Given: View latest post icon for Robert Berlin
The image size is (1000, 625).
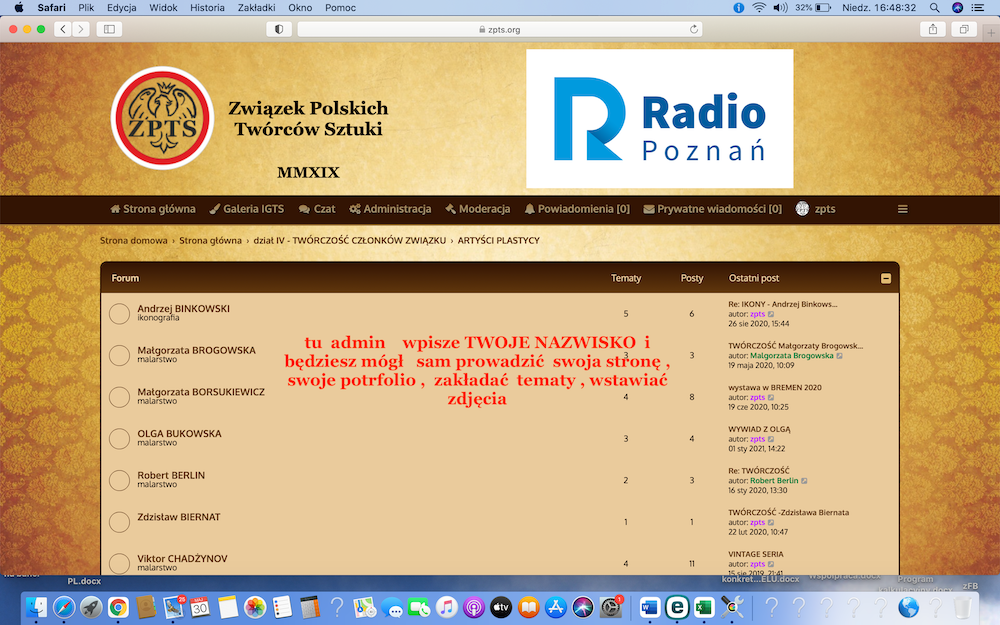Looking at the screenshot, I should 804,481.
